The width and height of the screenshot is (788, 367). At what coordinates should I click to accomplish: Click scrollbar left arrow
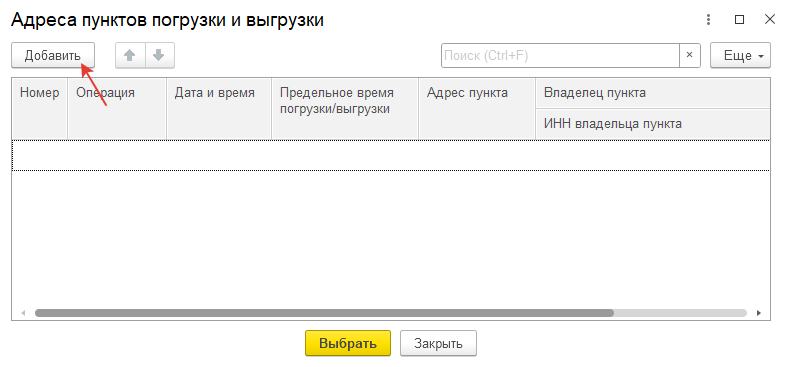point(23,313)
